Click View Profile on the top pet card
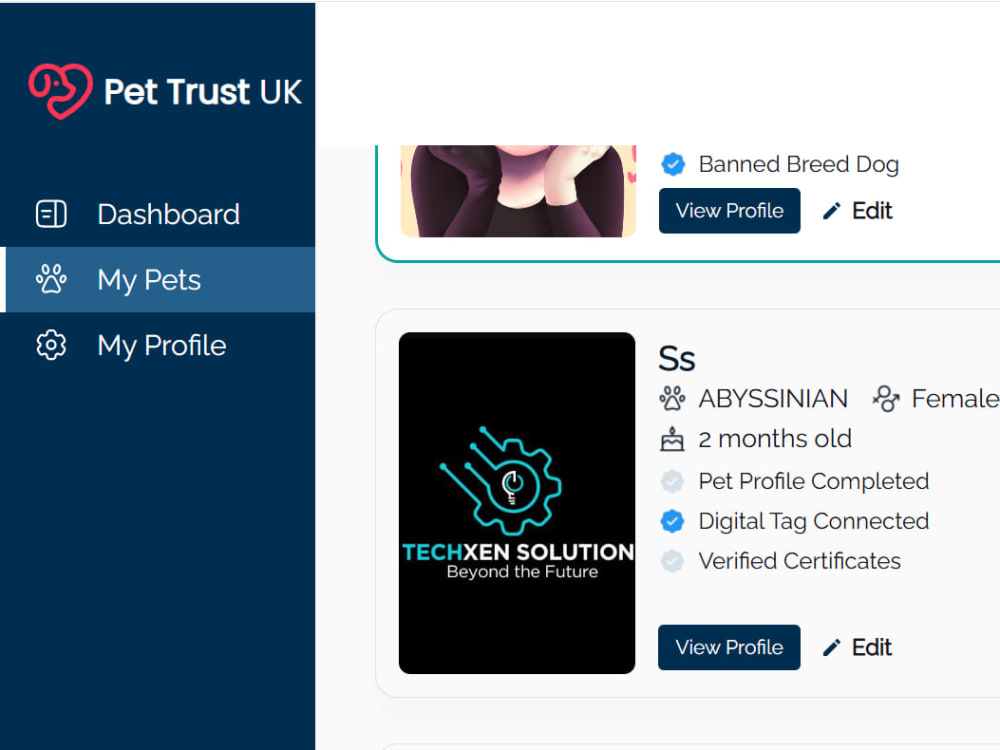The height and width of the screenshot is (750, 1000). click(730, 210)
